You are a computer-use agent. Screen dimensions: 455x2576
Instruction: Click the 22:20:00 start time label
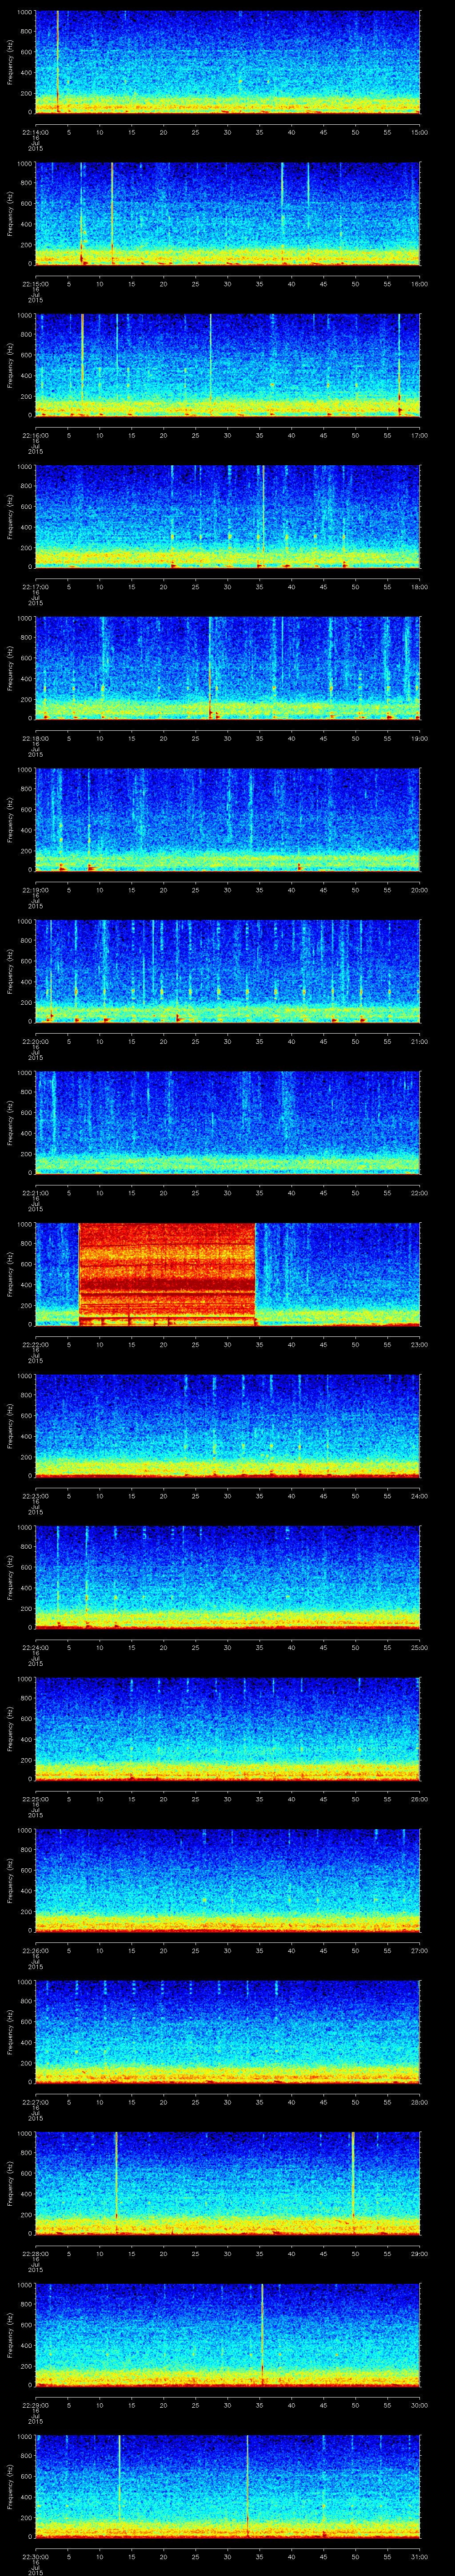(x=35, y=1041)
